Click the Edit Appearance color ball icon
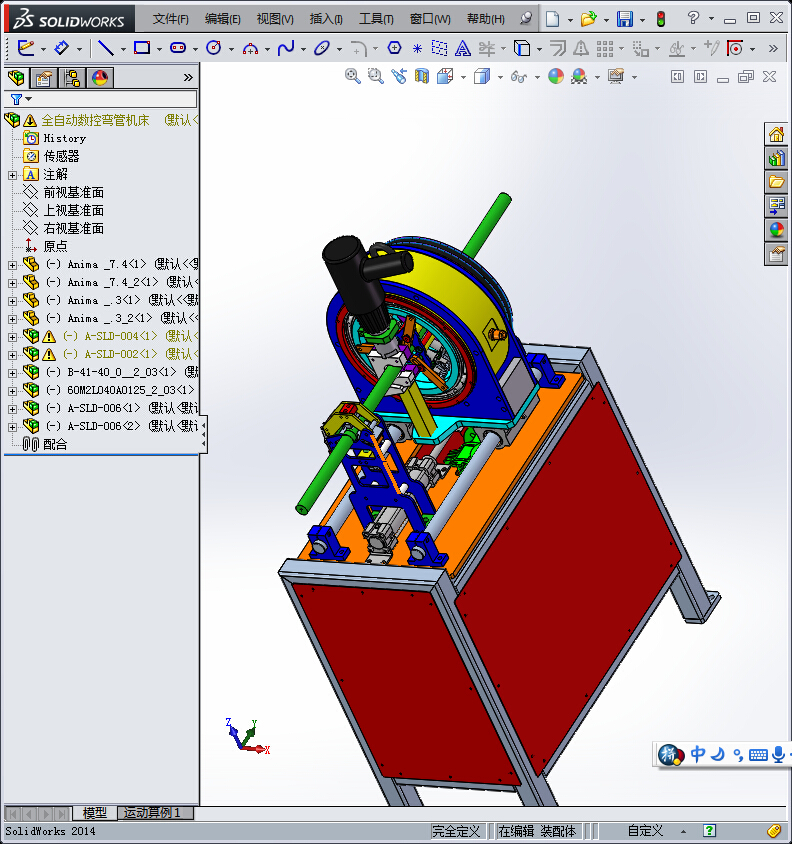This screenshot has width=792, height=844. pyautogui.click(x=556, y=76)
